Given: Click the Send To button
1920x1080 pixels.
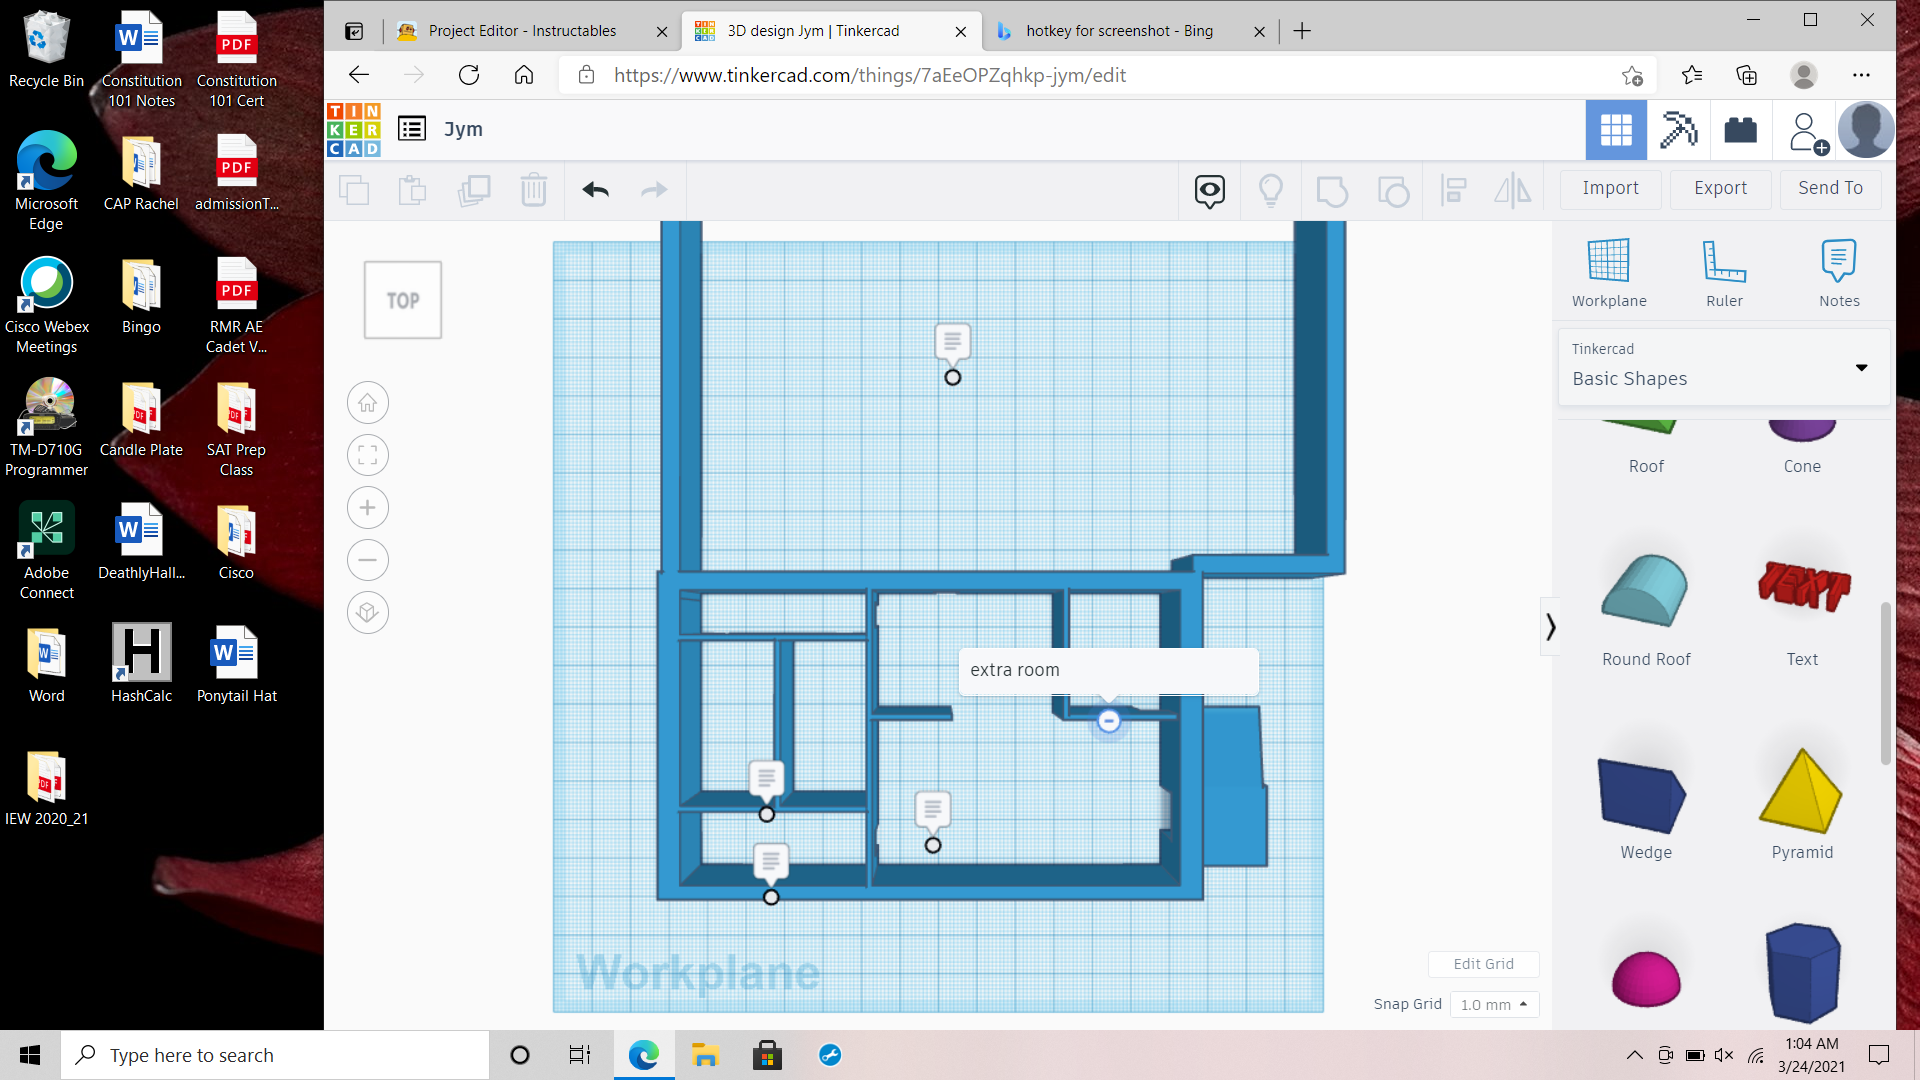Looking at the screenshot, I should 1830,188.
